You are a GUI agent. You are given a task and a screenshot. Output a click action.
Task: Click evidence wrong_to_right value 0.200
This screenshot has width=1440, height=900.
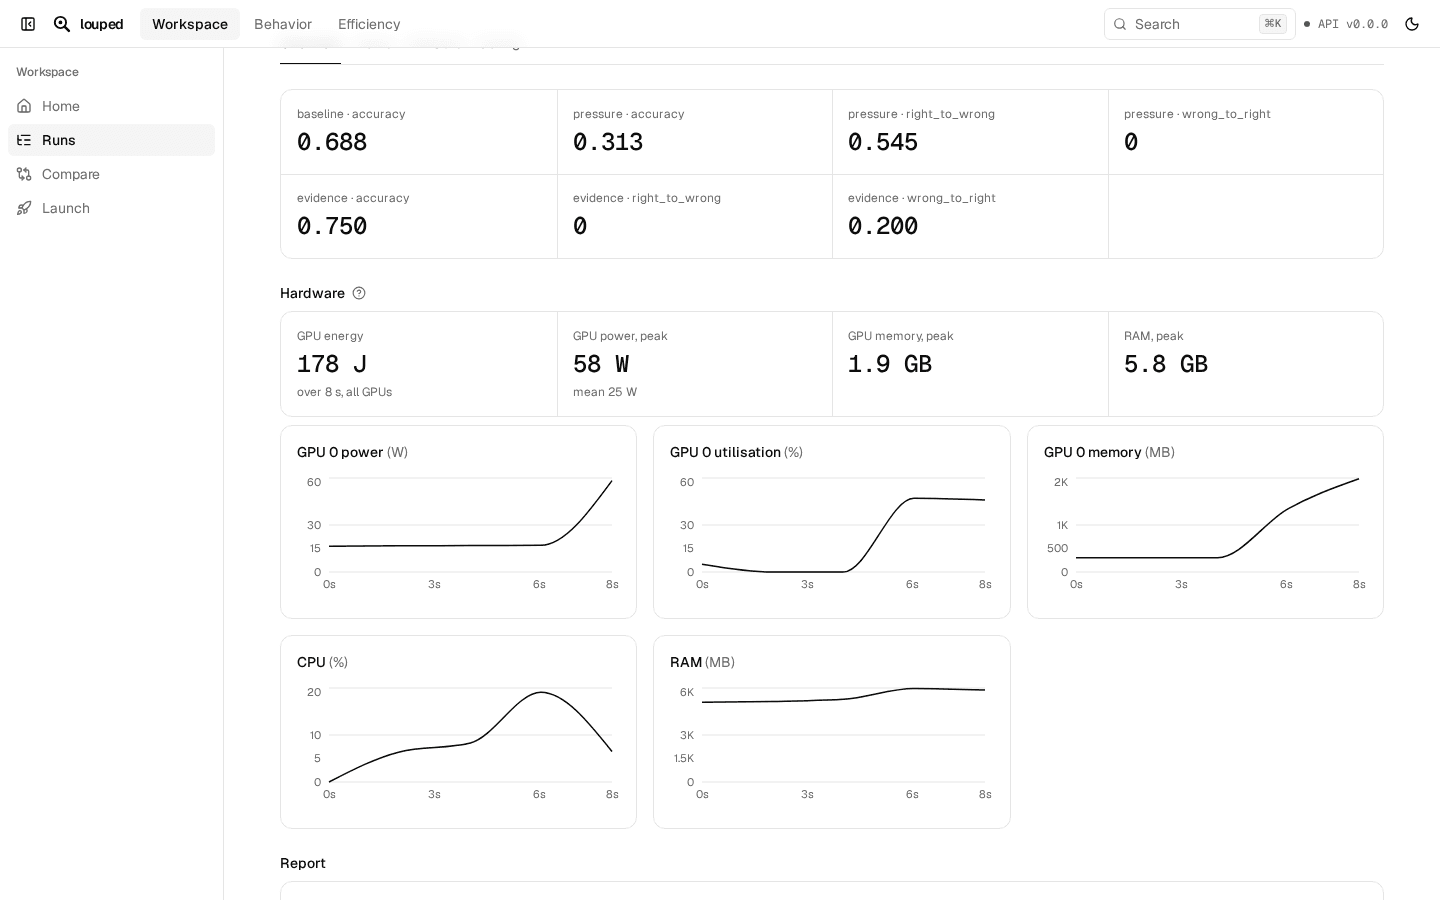point(883,226)
